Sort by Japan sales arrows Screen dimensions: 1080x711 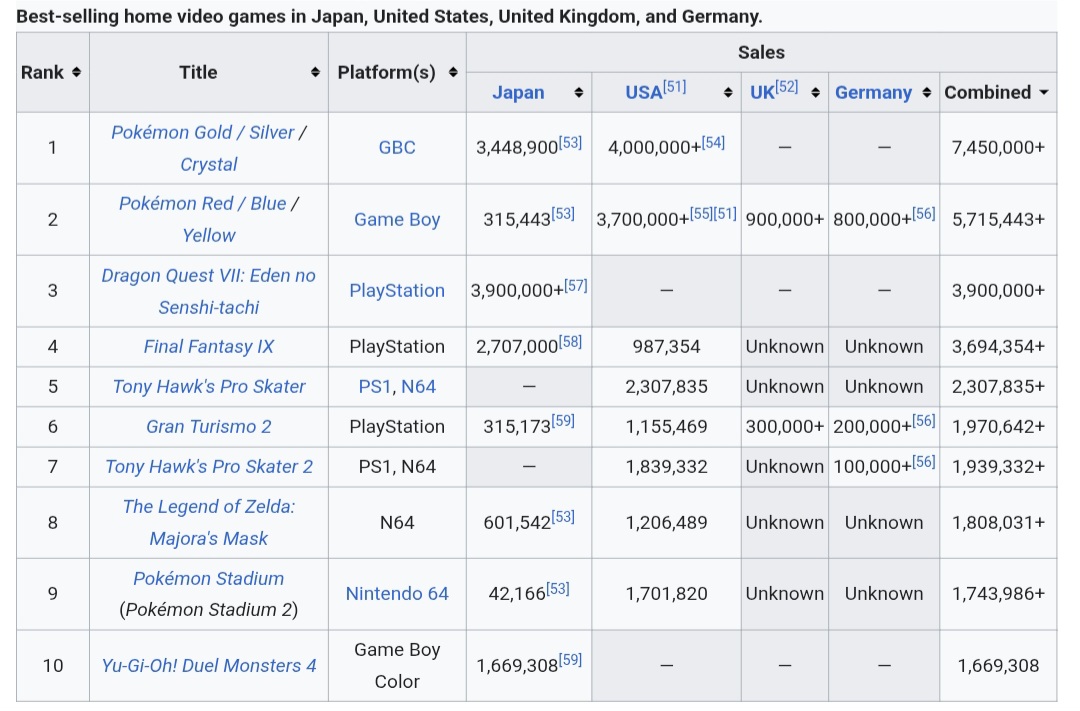pyautogui.click(x=579, y=92)
